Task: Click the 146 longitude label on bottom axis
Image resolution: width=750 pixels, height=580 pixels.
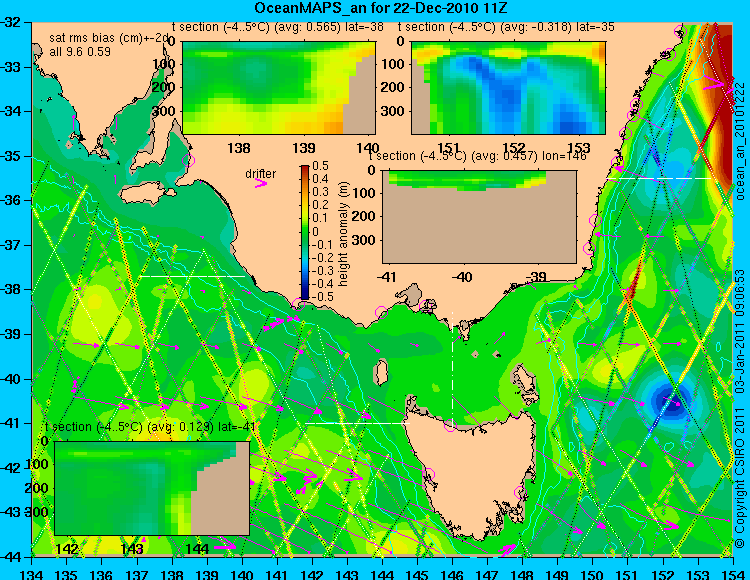Action: coord(452,574)
